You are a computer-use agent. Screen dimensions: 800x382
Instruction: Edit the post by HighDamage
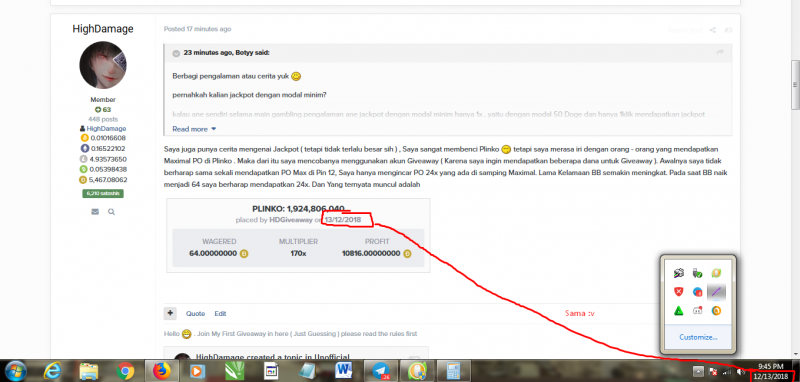pyautogui.click(x=220, y=314)
